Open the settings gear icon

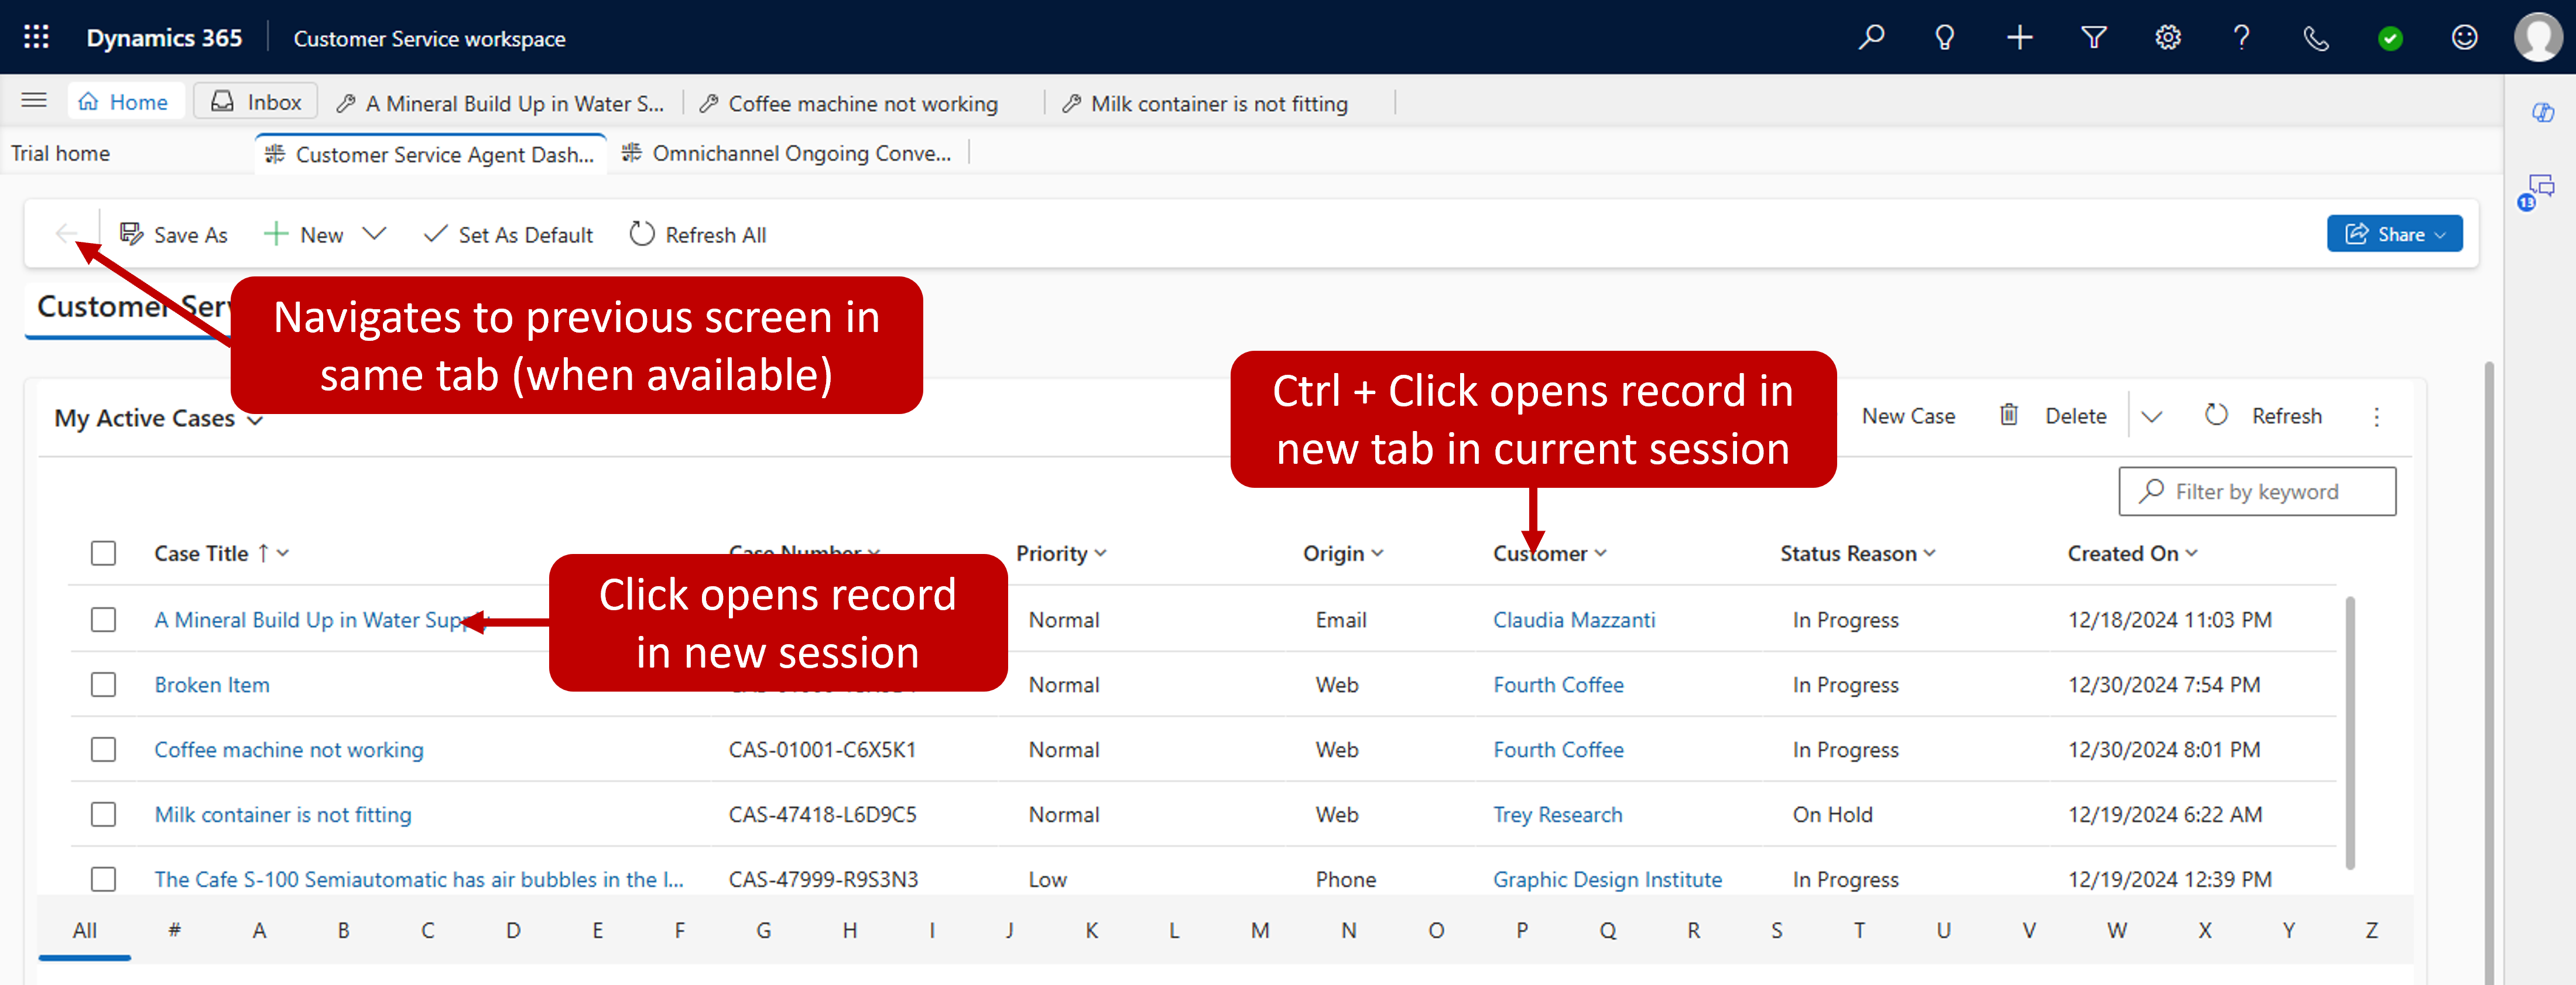2168,37
